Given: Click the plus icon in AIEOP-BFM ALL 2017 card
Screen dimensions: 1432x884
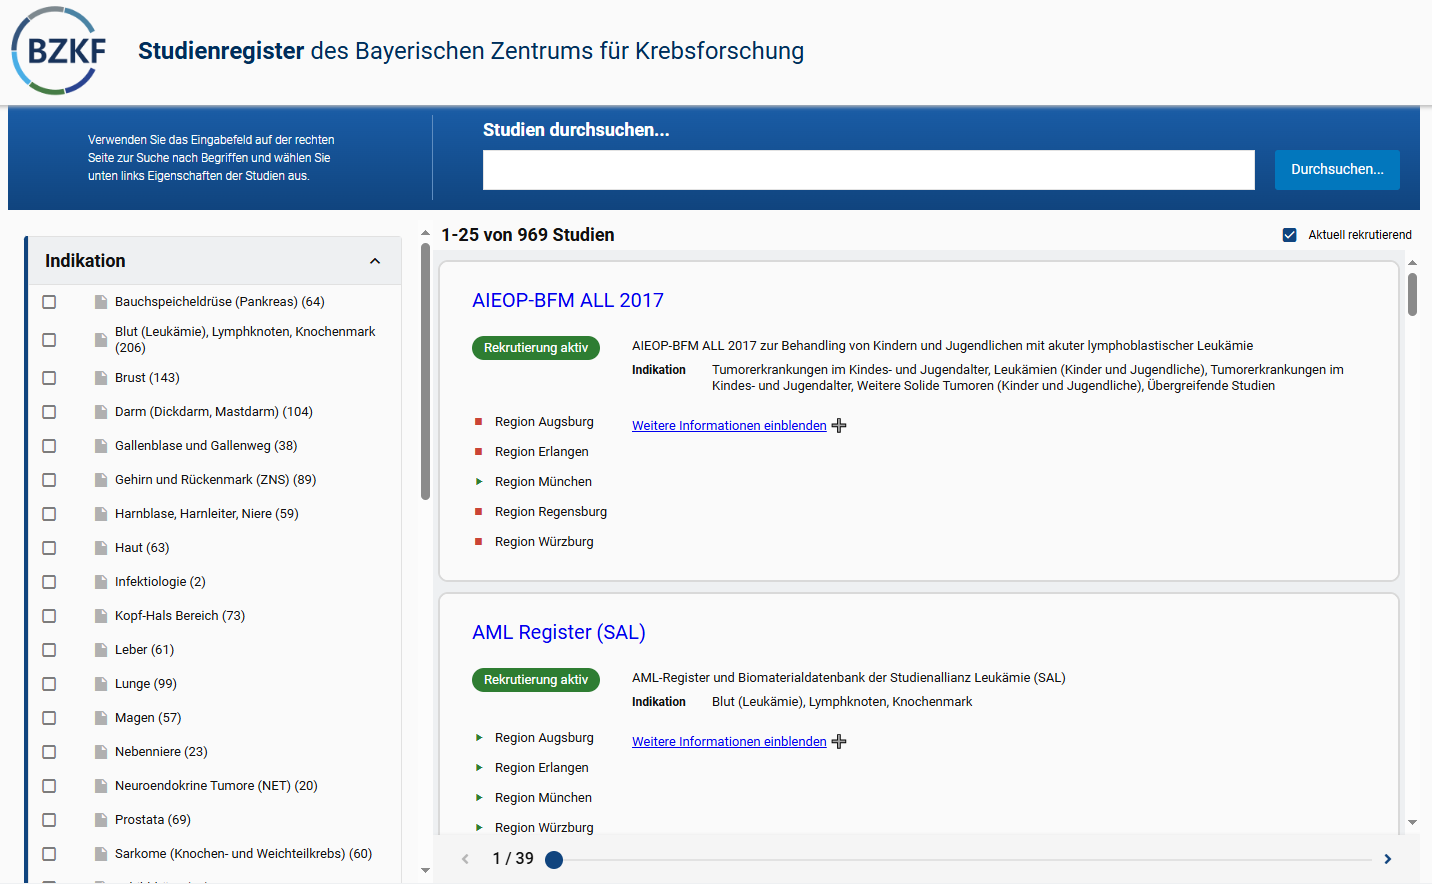Looking at the screenshot, I should click(839, 426).
